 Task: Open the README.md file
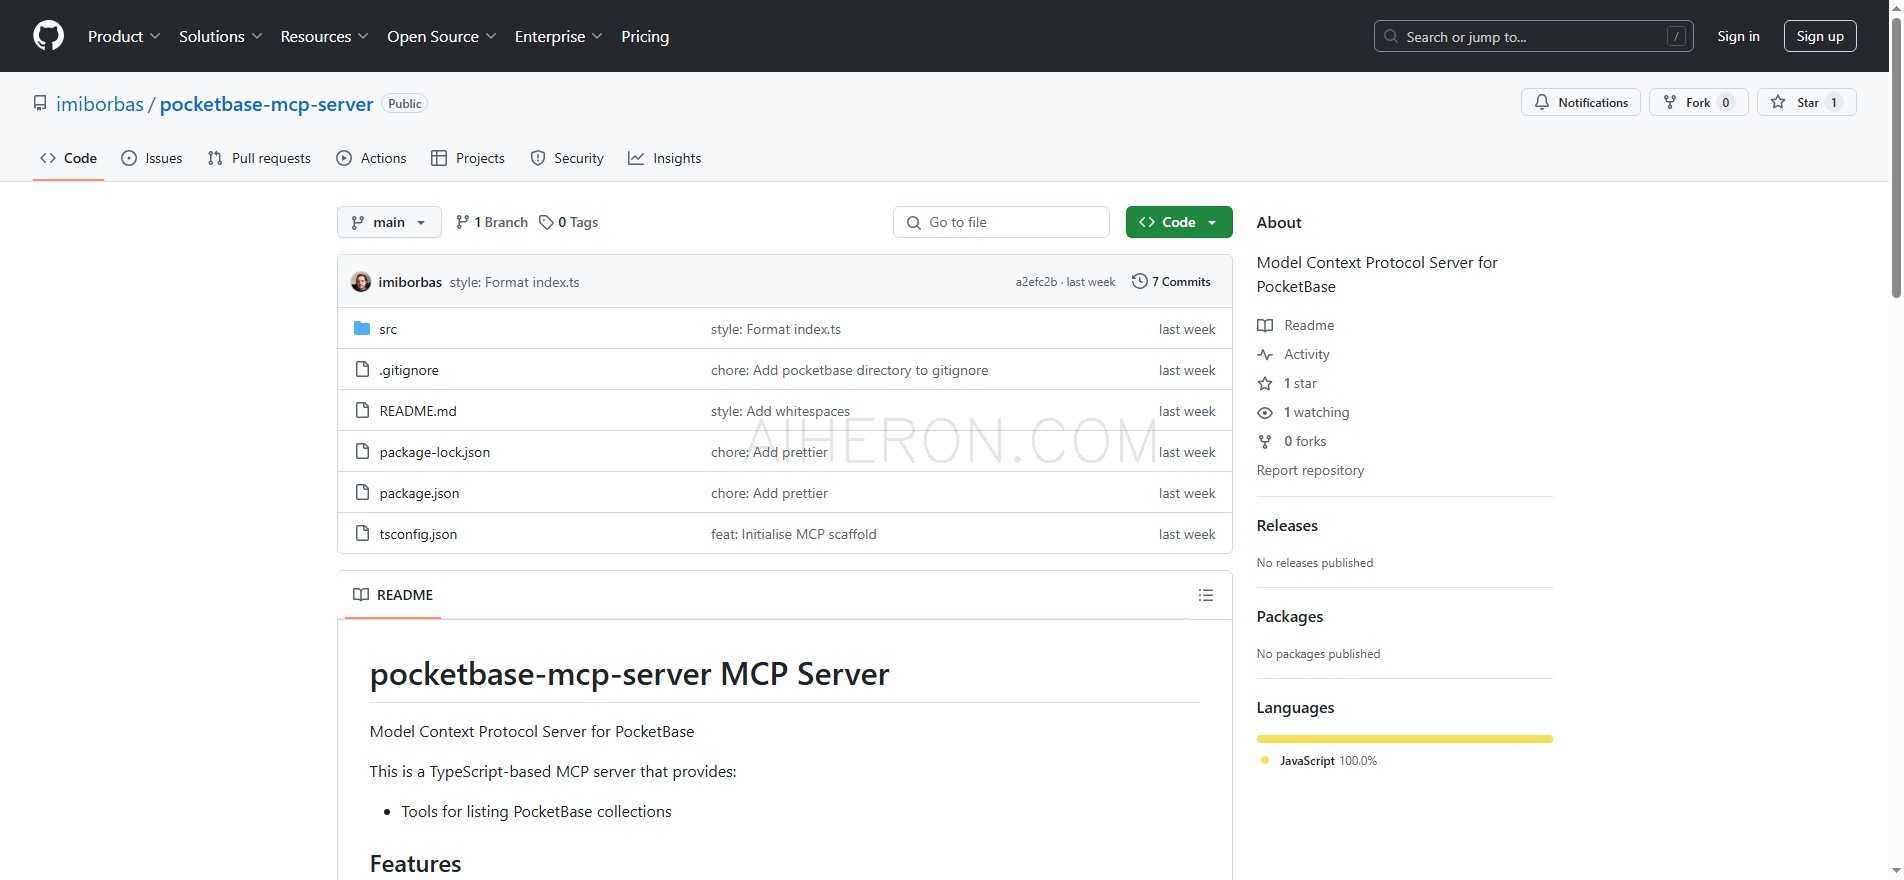click(418, 411)
